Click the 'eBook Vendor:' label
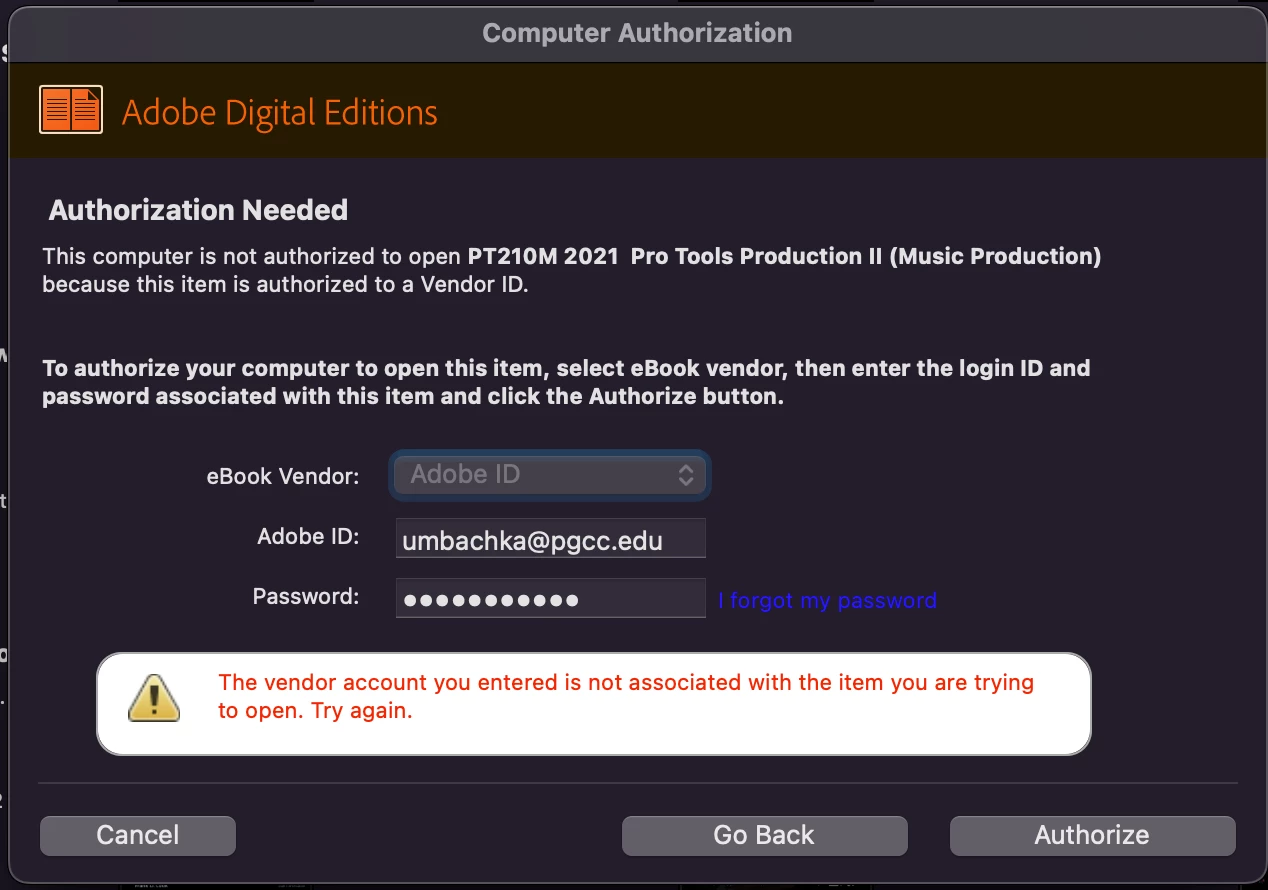 283,476
